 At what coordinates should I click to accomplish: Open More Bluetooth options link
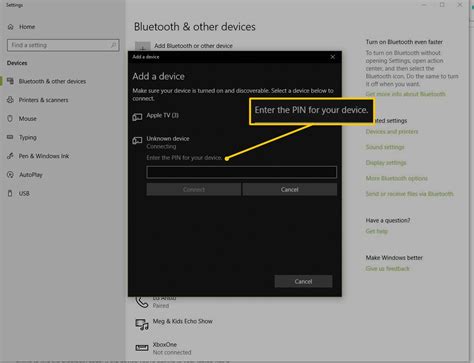click(396, 178)
